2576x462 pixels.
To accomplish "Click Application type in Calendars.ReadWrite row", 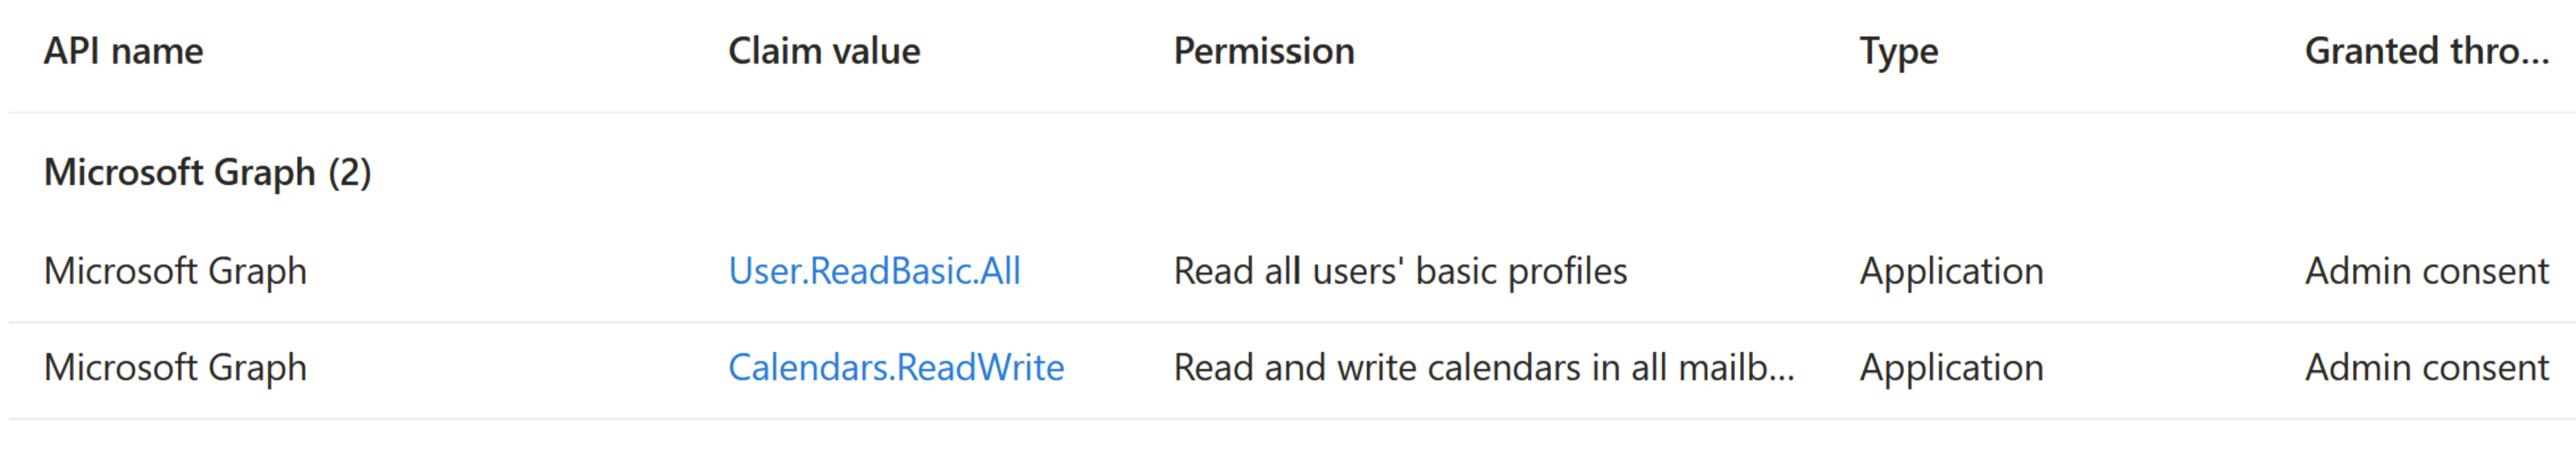I will [1951, 367].
